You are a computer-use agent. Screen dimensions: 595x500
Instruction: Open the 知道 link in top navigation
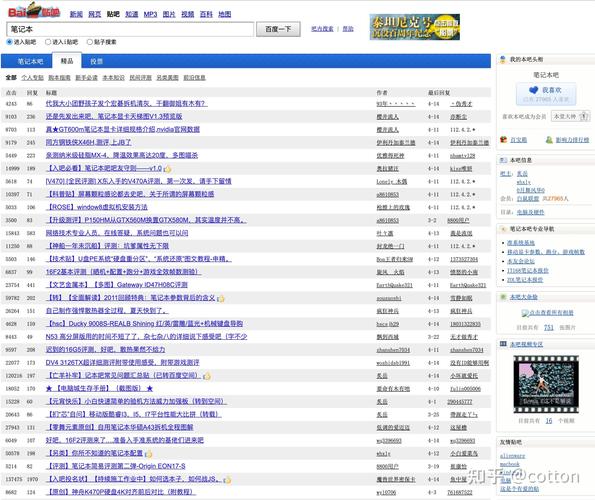point(132,14)
